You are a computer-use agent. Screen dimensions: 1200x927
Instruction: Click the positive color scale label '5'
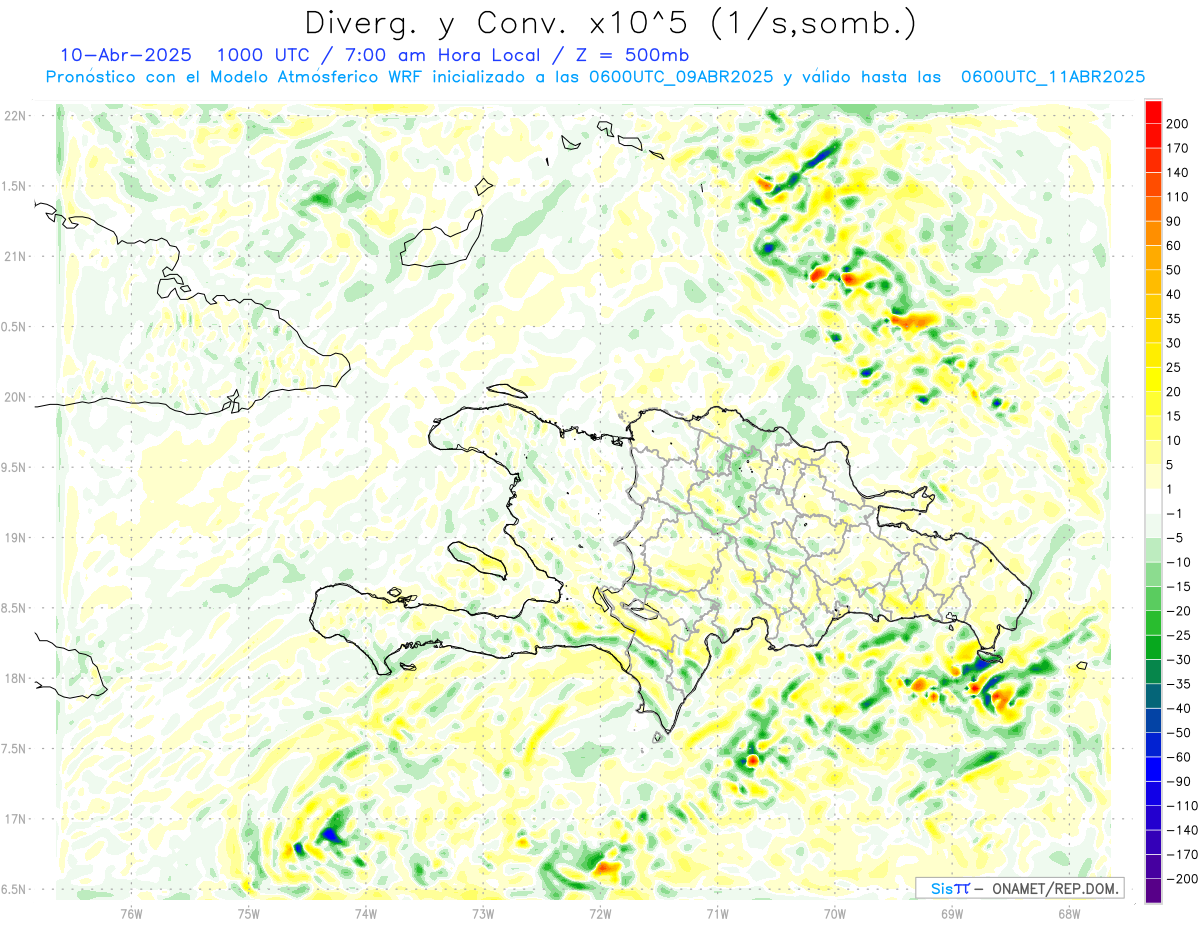[x=1171, y=465]
